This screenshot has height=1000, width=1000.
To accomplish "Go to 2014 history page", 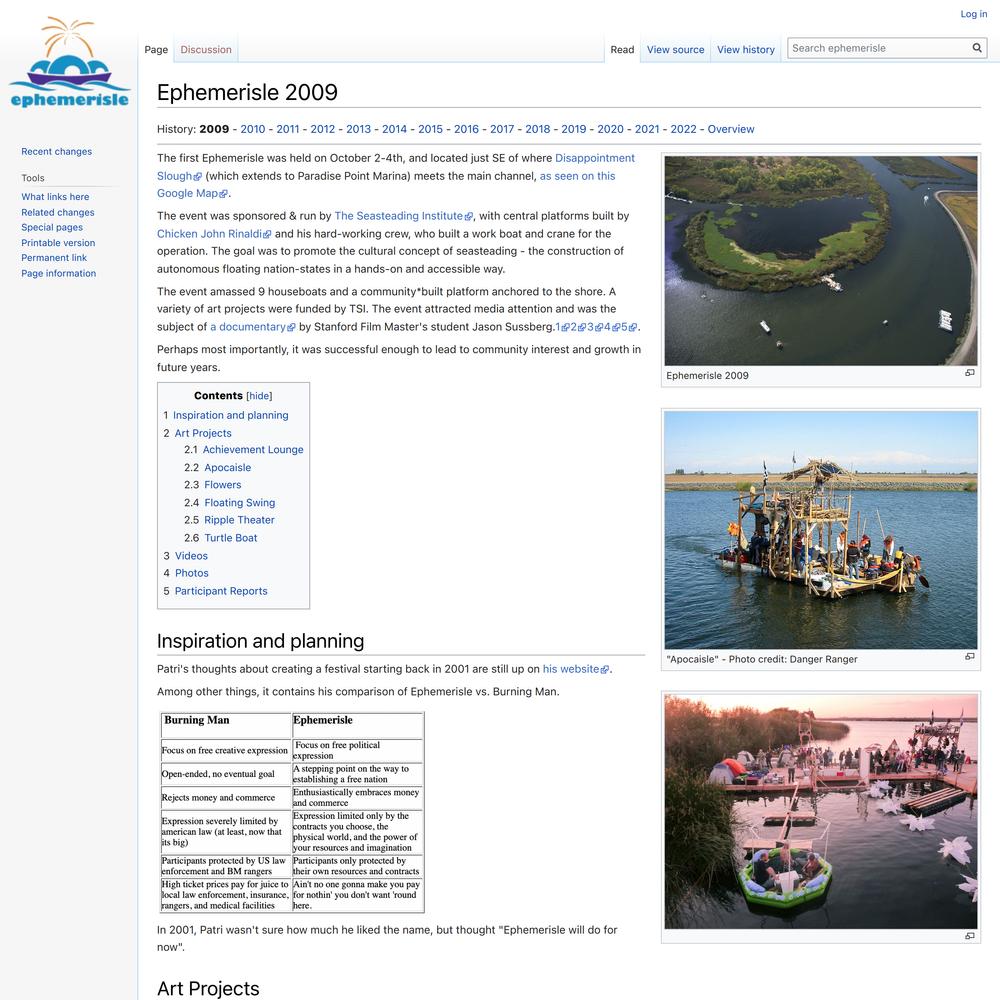I will (394, 129).
